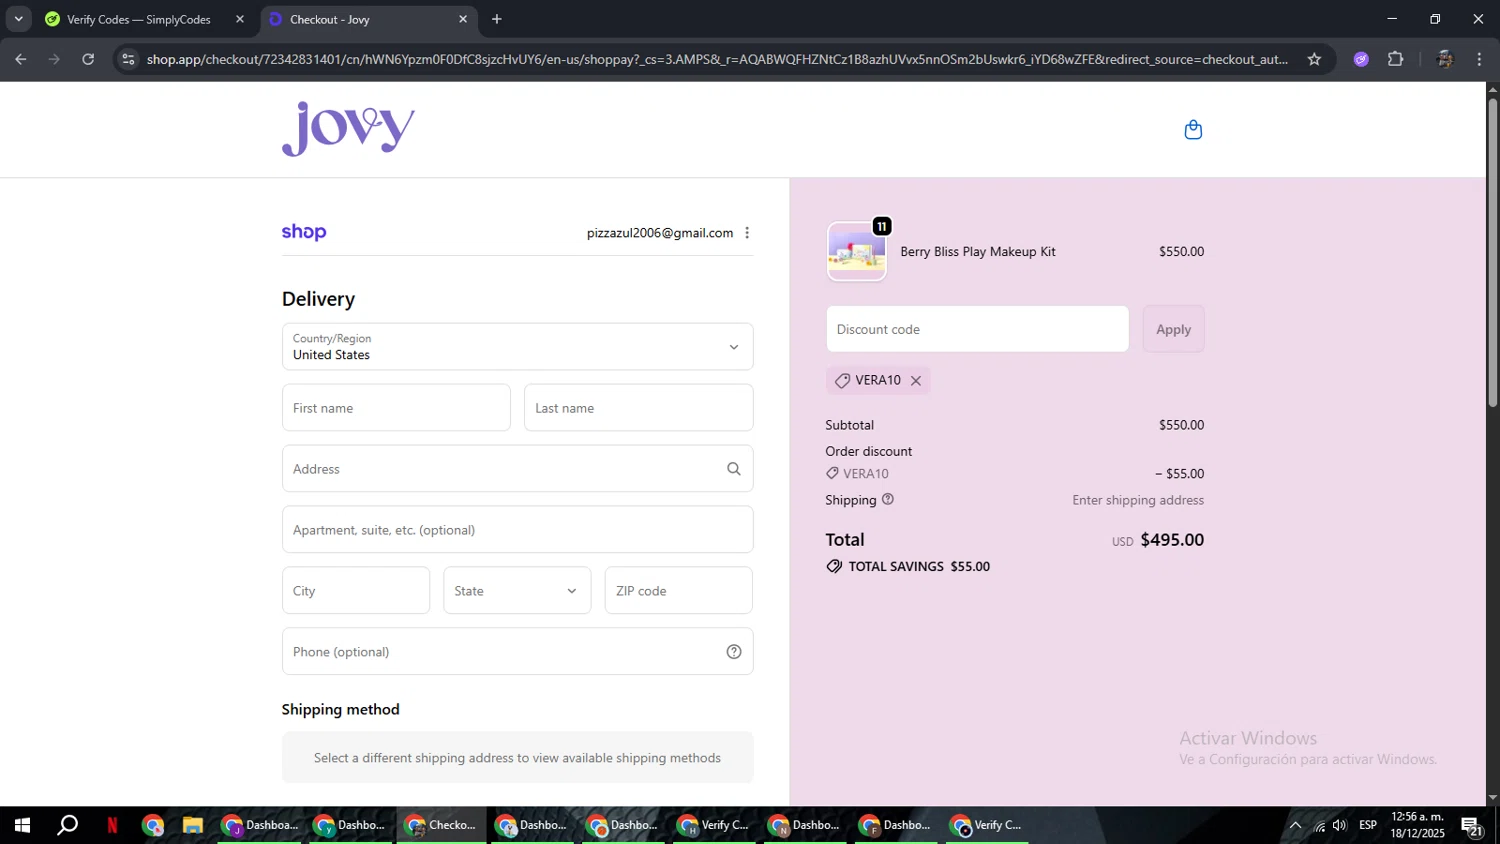This screenshot has width=1500, height=844.
Task: Open a new browser tab
Action: [497, 19]
